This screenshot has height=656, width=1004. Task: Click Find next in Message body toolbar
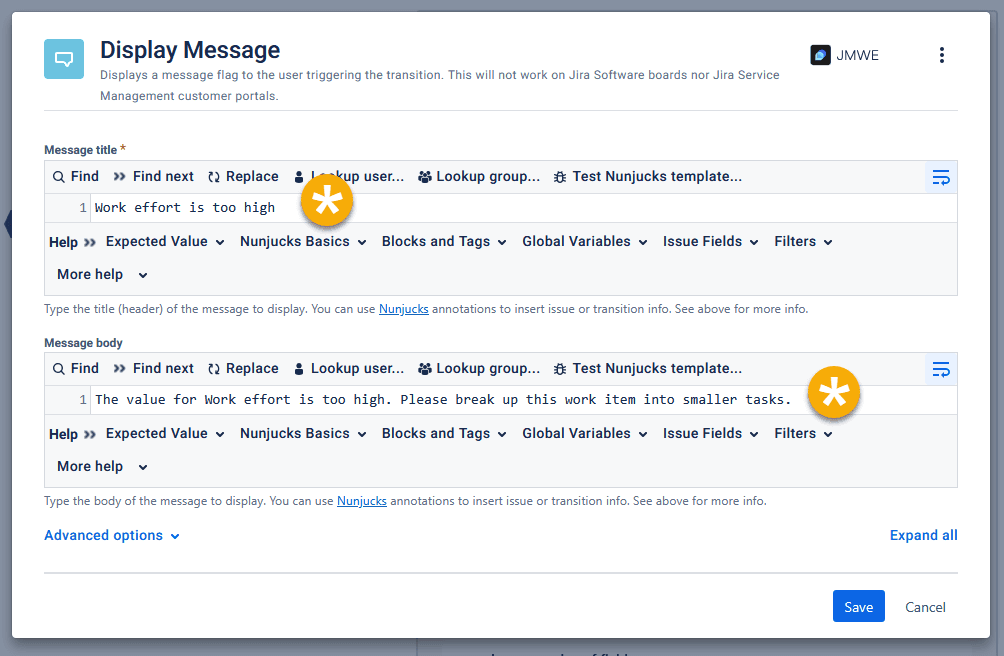click(154, 369)
